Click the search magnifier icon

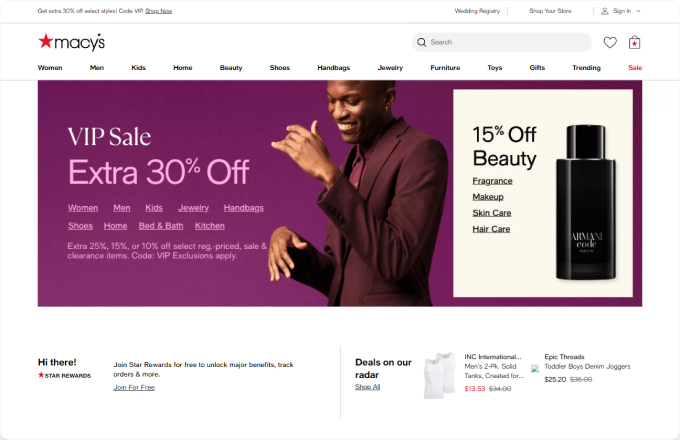coord(422,42)
